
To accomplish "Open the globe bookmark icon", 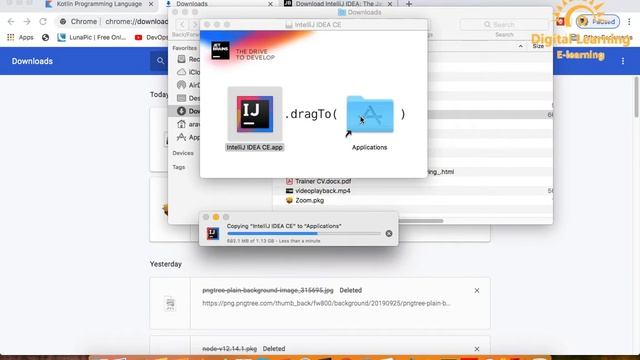I will click(x=45, y=37).
